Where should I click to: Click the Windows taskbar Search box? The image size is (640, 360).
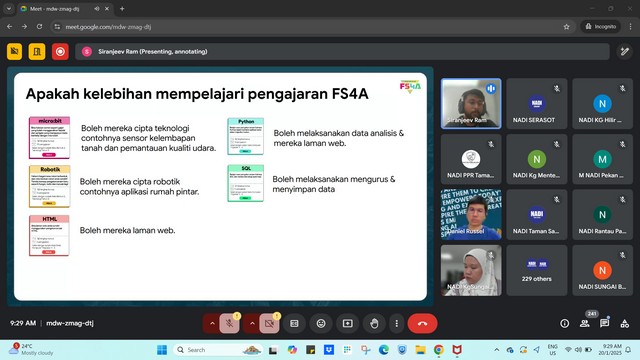(218, 350)
